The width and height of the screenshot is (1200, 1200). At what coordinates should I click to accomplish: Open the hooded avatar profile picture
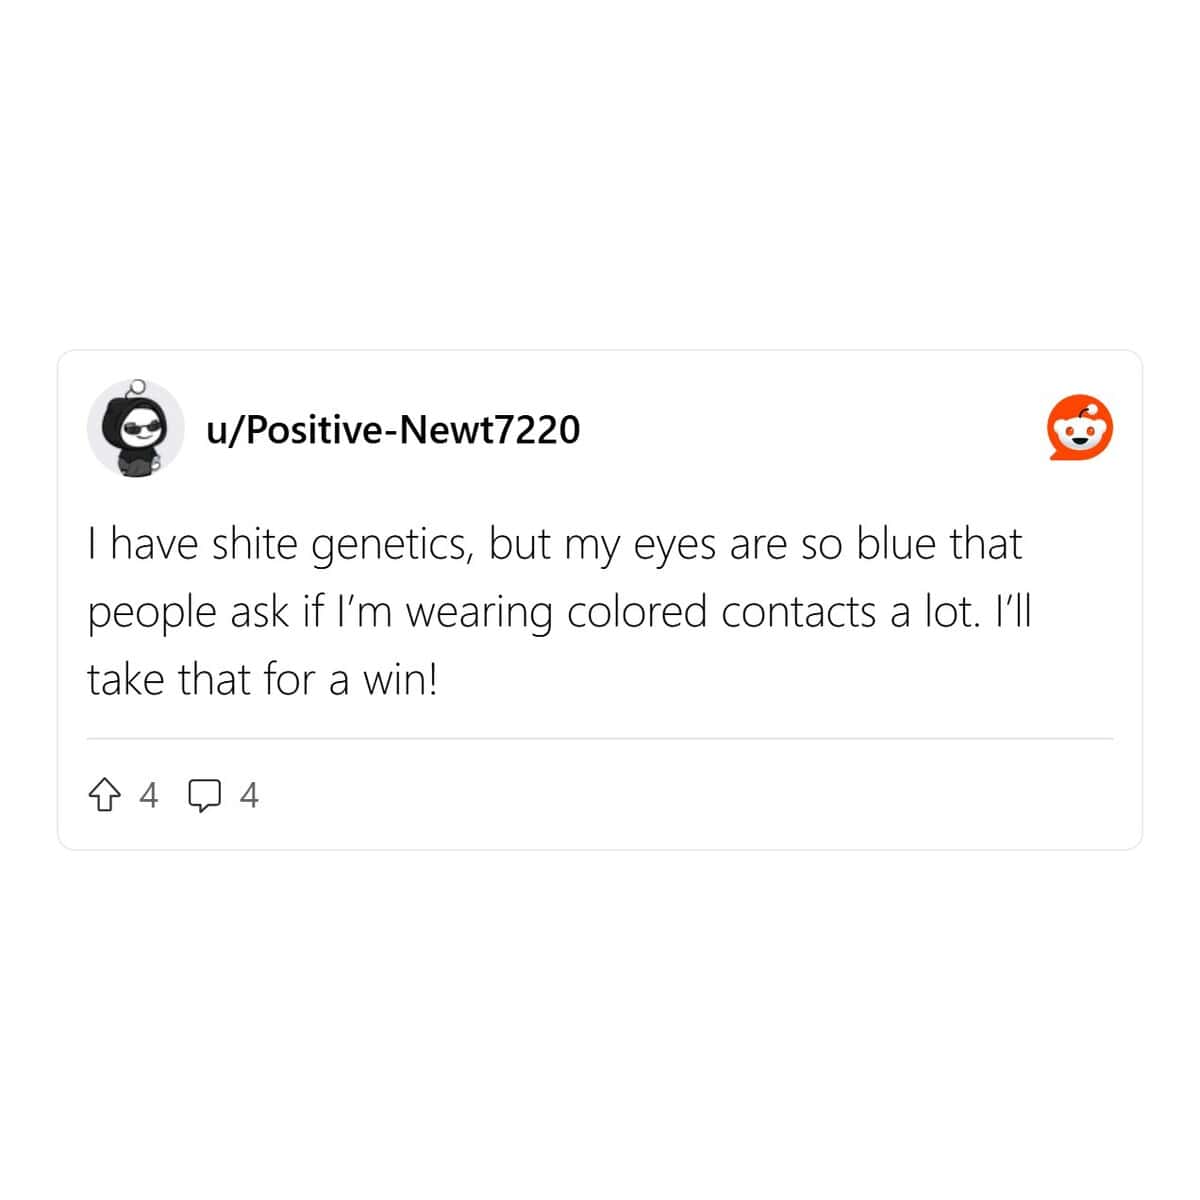click(x=135, y=427)
